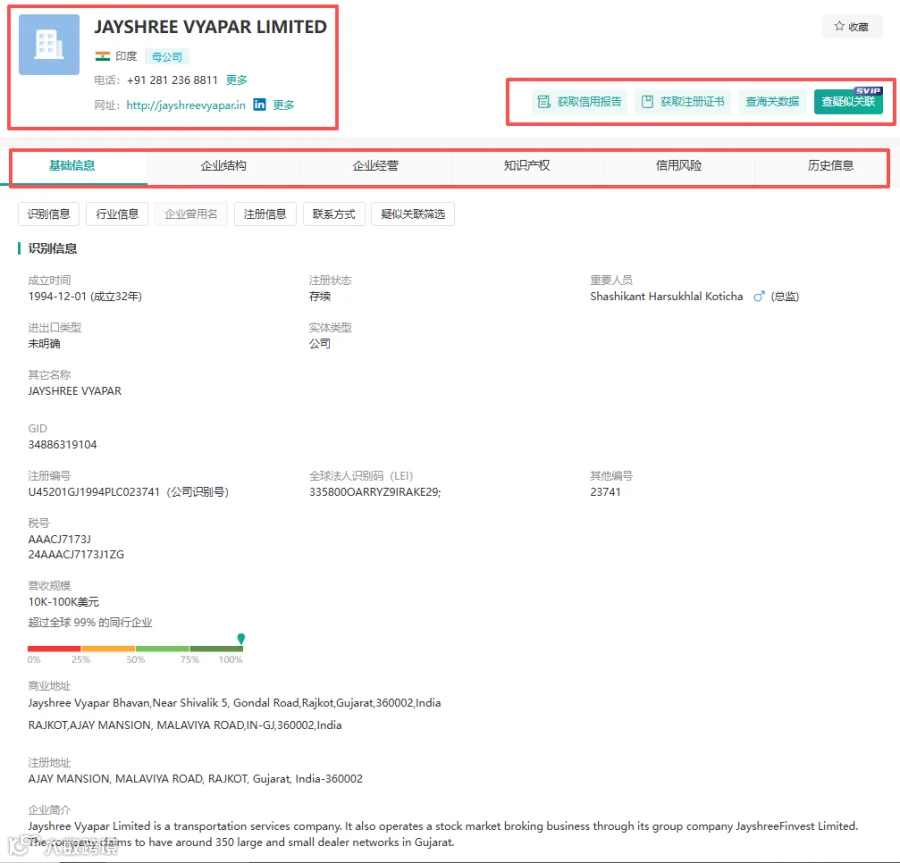Click the revenue scale 10K-100K美元
900x863 pixels.
64,602
